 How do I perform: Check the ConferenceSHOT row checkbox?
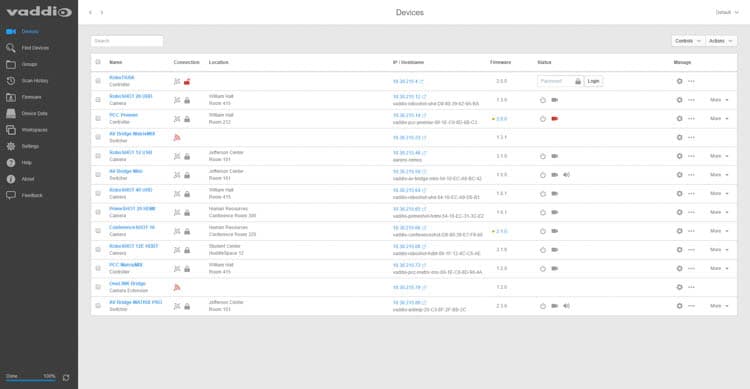coord(98,231)
